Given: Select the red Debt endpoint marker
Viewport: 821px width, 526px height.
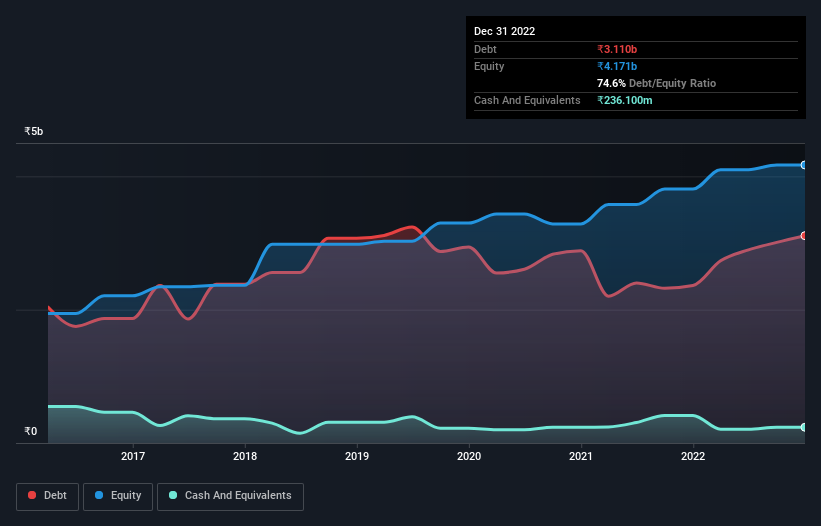Looking at the screenshot, I should coord(804,236).
